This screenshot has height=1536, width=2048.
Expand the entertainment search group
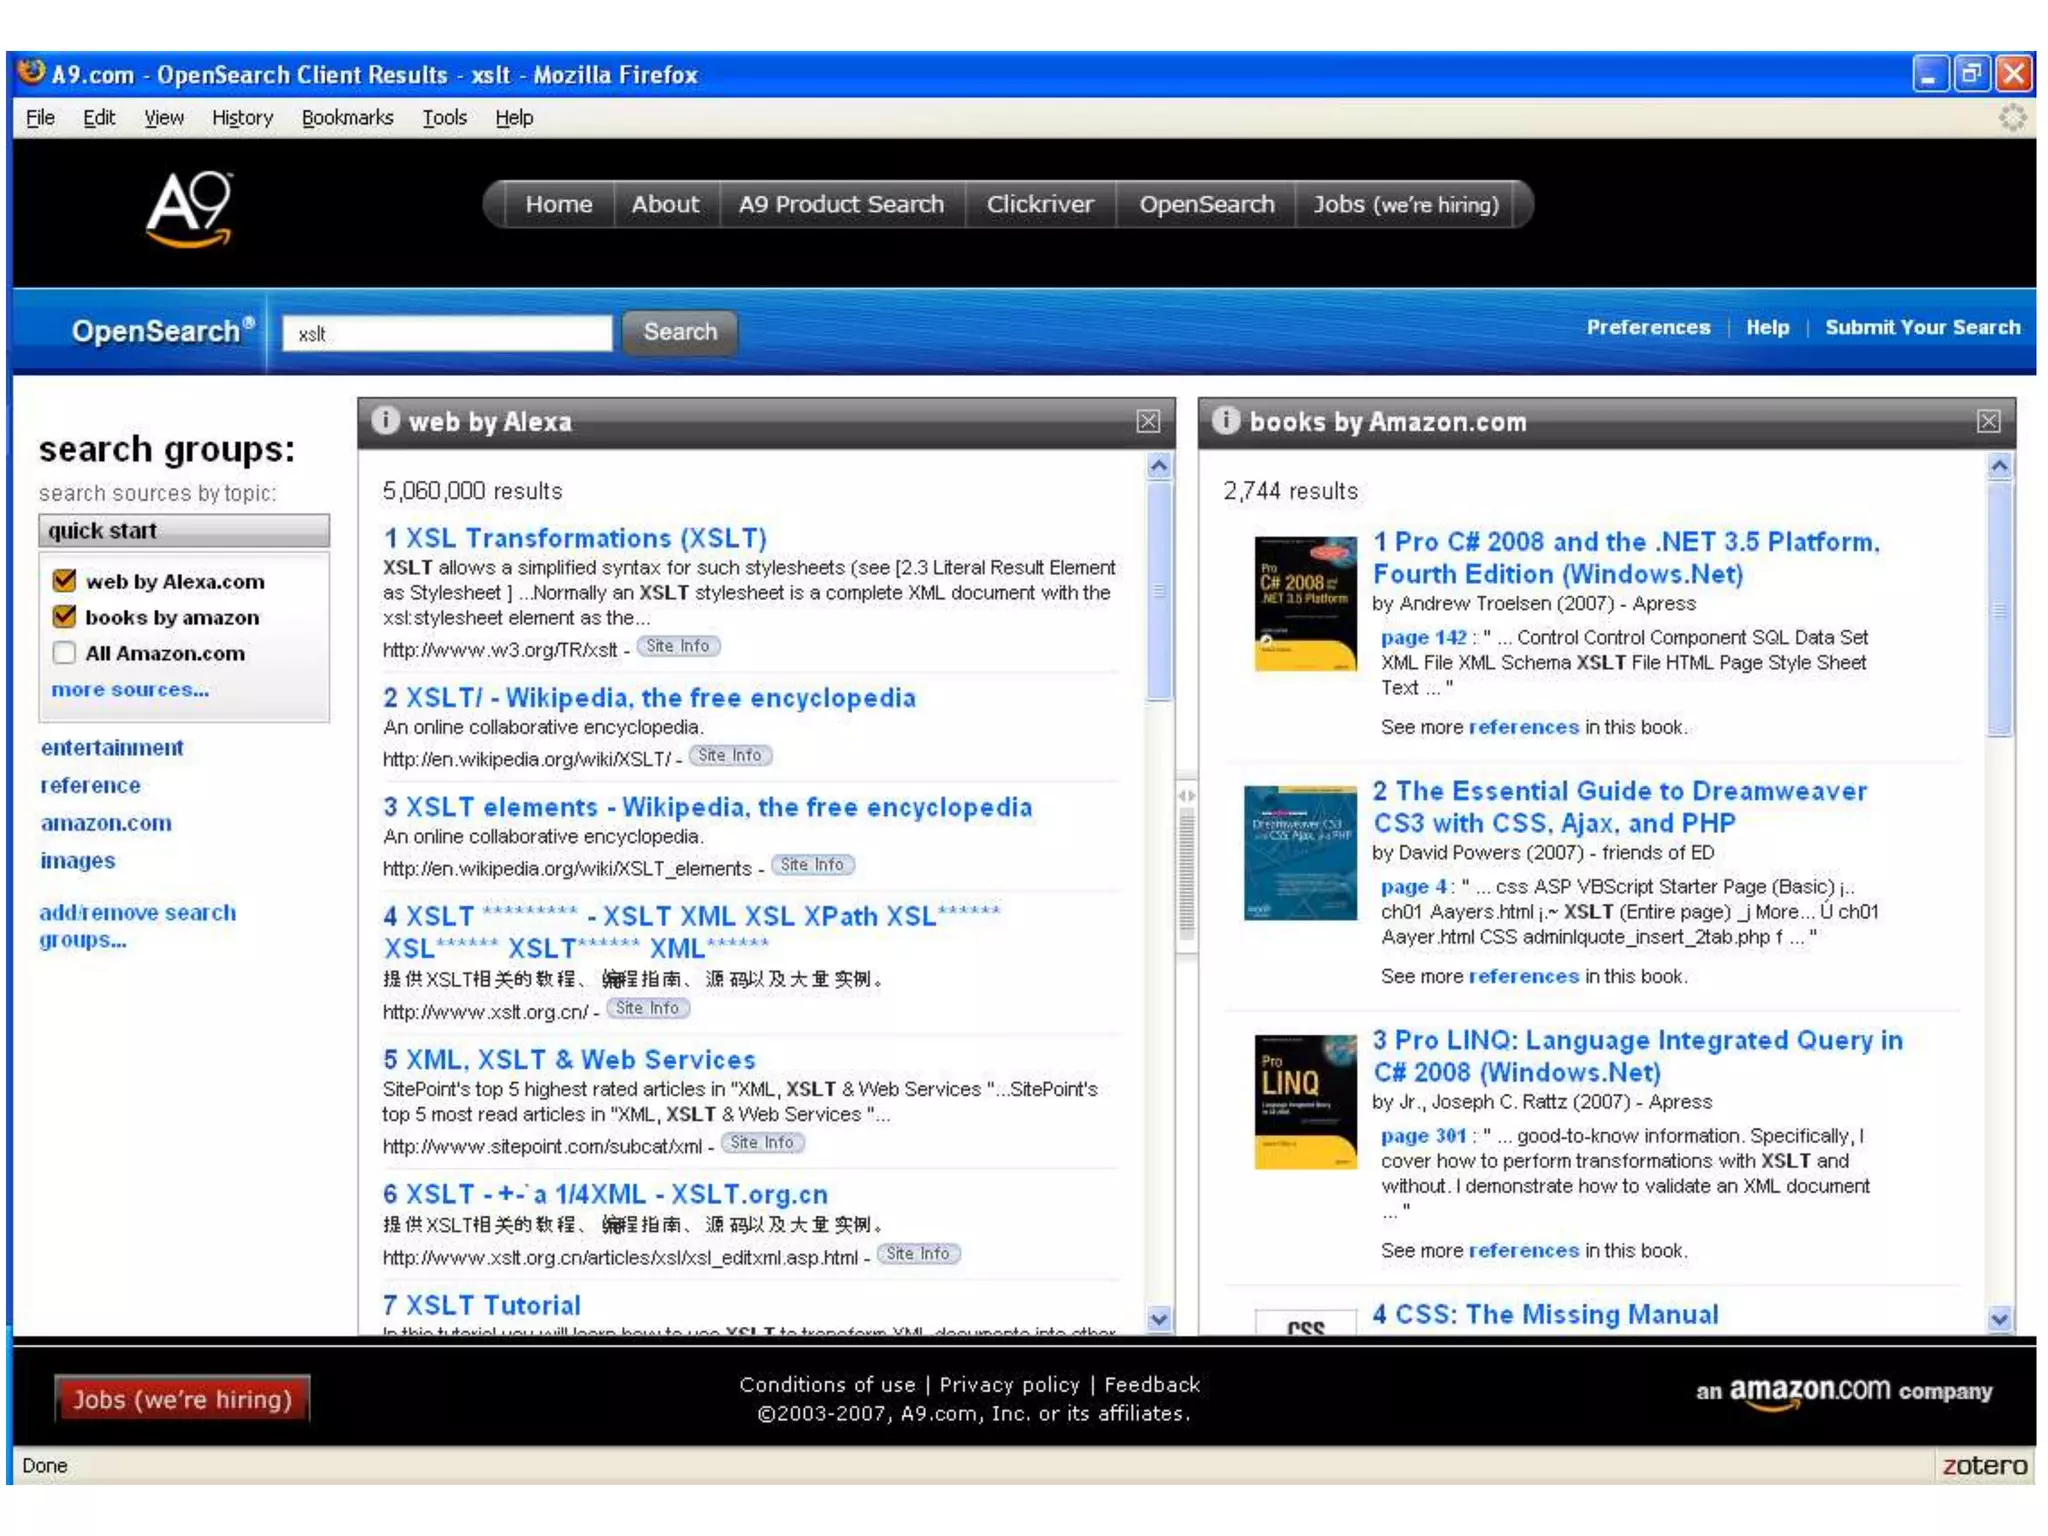(112, 748)
